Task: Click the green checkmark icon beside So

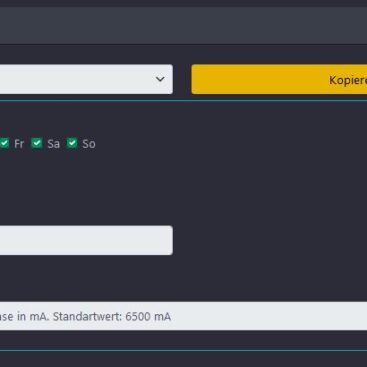Action: [x=72, y=143]
